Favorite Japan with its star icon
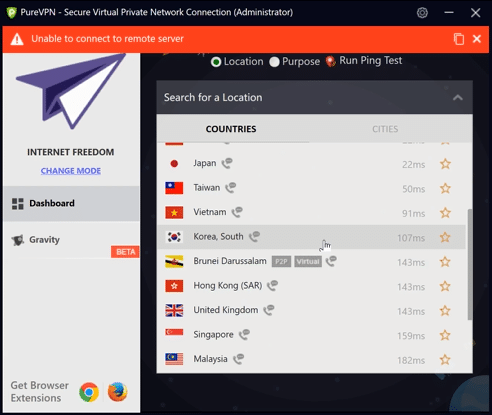 click(x=445, y=164)
